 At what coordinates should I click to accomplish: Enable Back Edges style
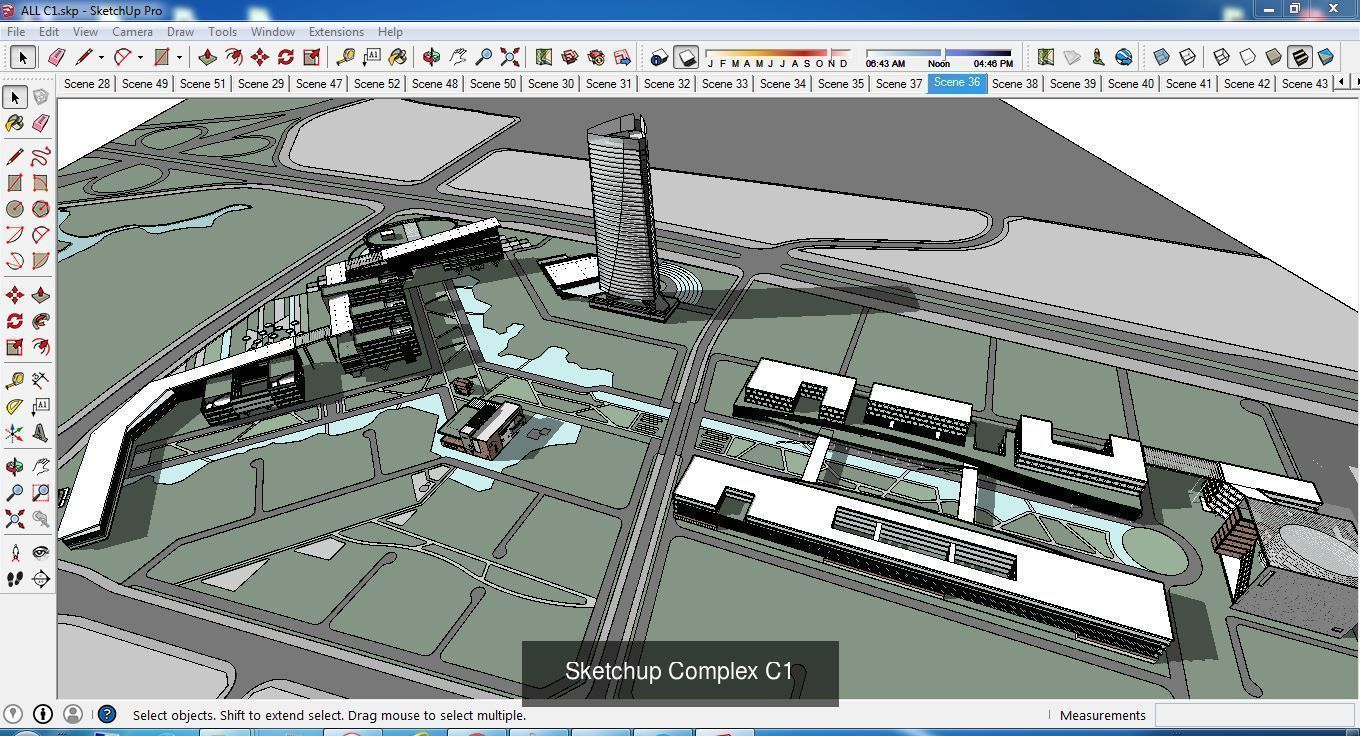click(1188, 57)
